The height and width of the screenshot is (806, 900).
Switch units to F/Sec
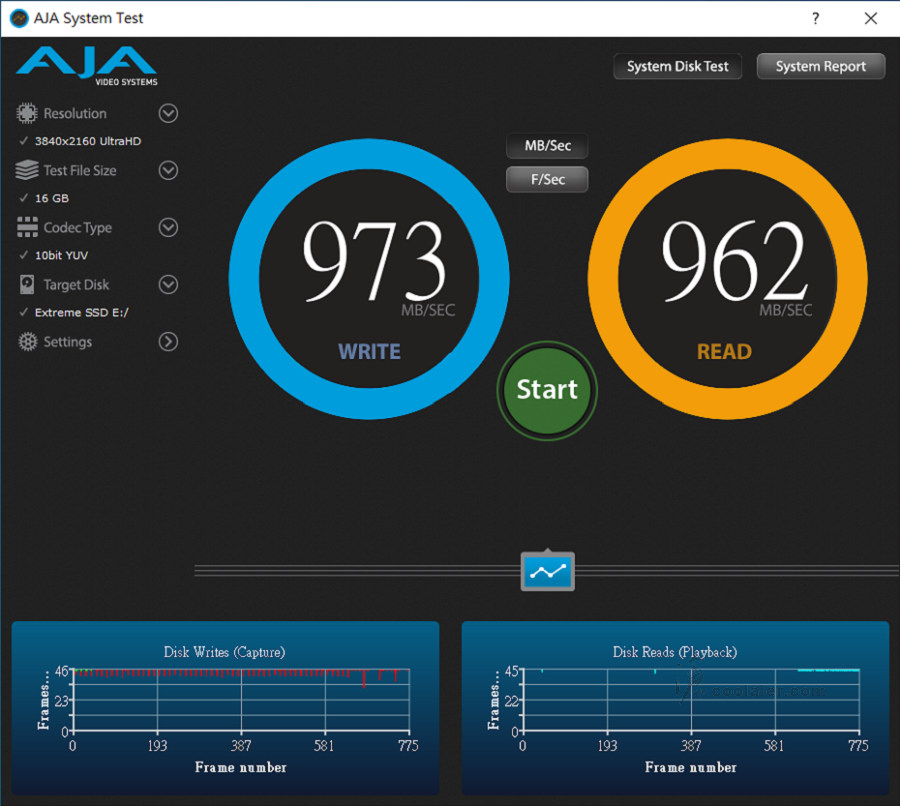click(547, 180)
